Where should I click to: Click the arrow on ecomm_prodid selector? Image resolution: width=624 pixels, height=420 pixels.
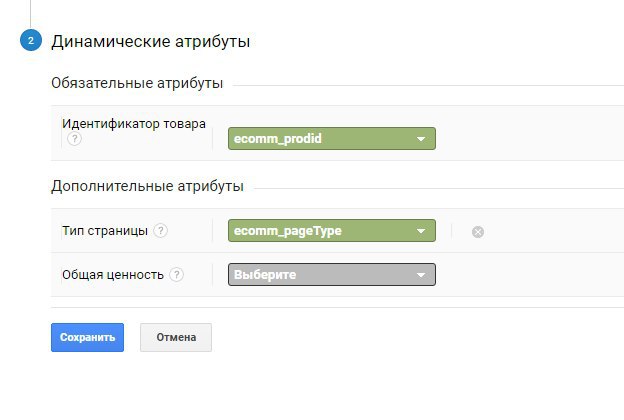(421, 139)
